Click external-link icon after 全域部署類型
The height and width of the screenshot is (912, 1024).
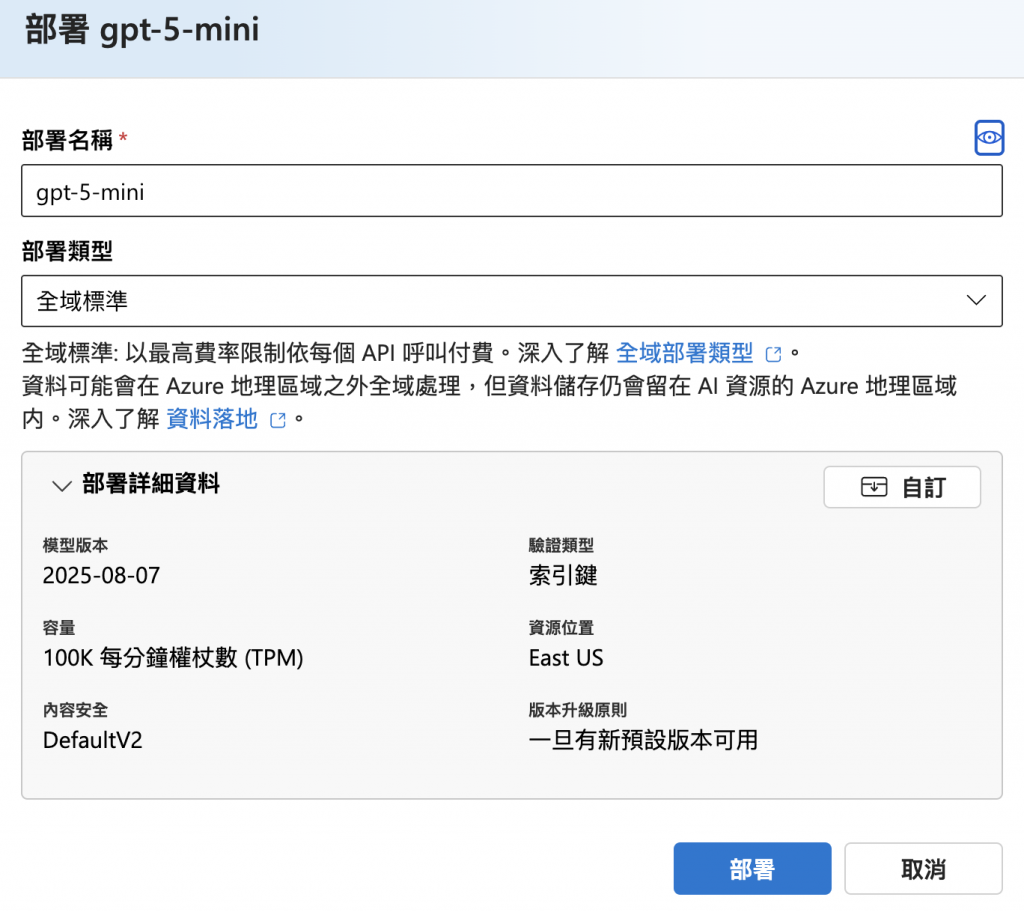pyautogui.click(x=773, y=354)
